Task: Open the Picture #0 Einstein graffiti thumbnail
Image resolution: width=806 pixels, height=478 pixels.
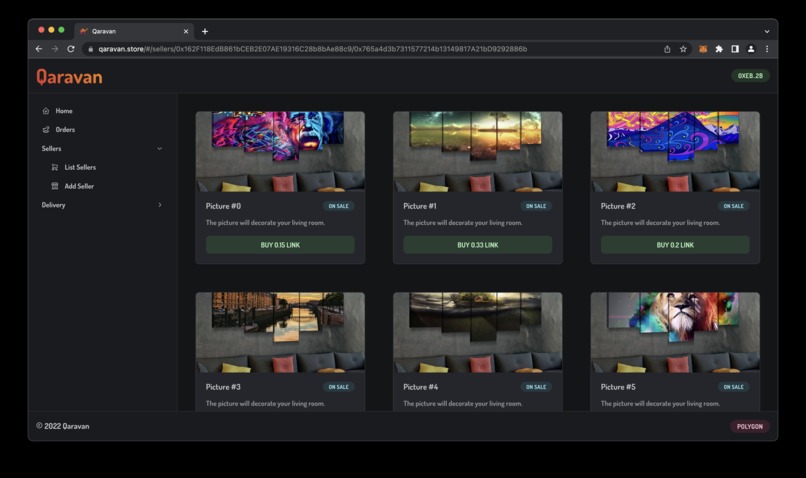Action: pos(280,151)
